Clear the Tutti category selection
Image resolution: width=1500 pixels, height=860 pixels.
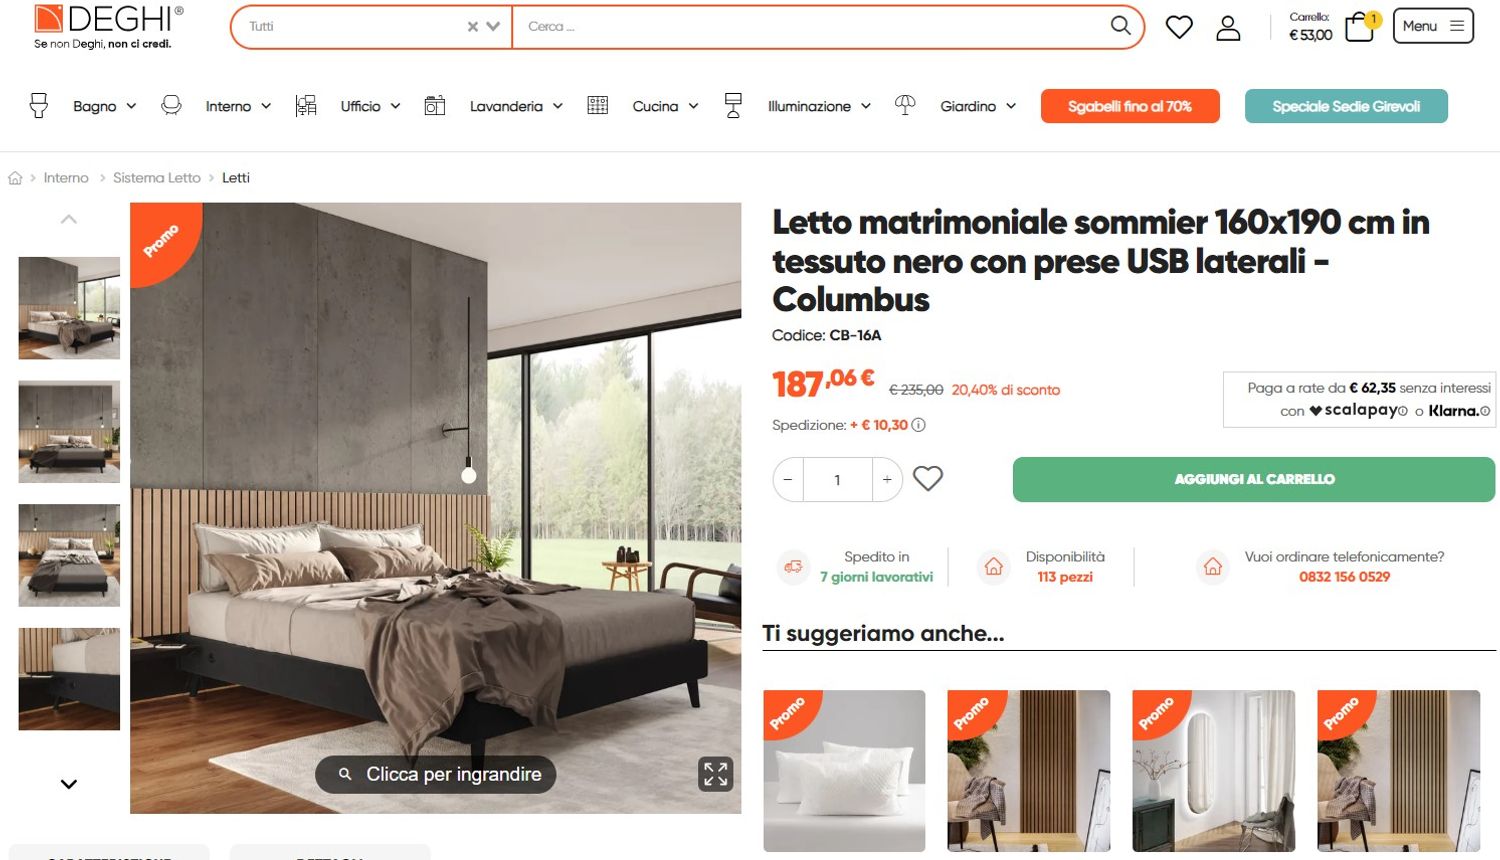pyautogui.click(x=473, y=27)
